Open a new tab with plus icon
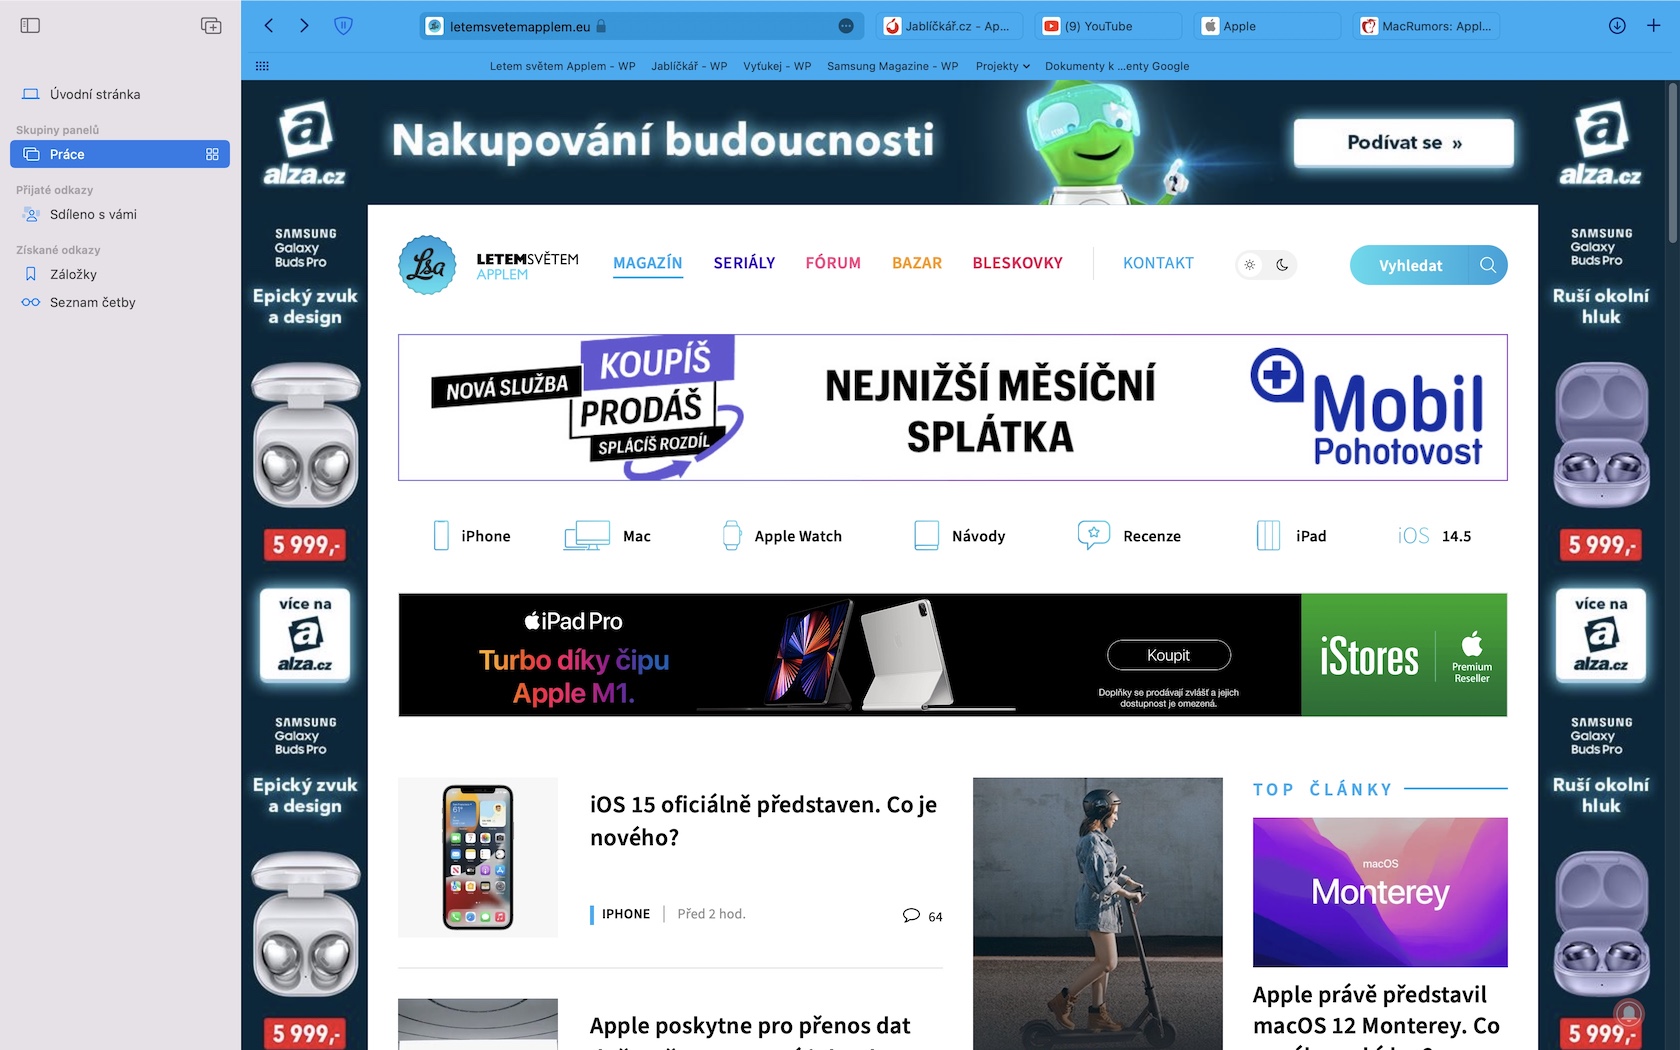 tap(1653, 26)
